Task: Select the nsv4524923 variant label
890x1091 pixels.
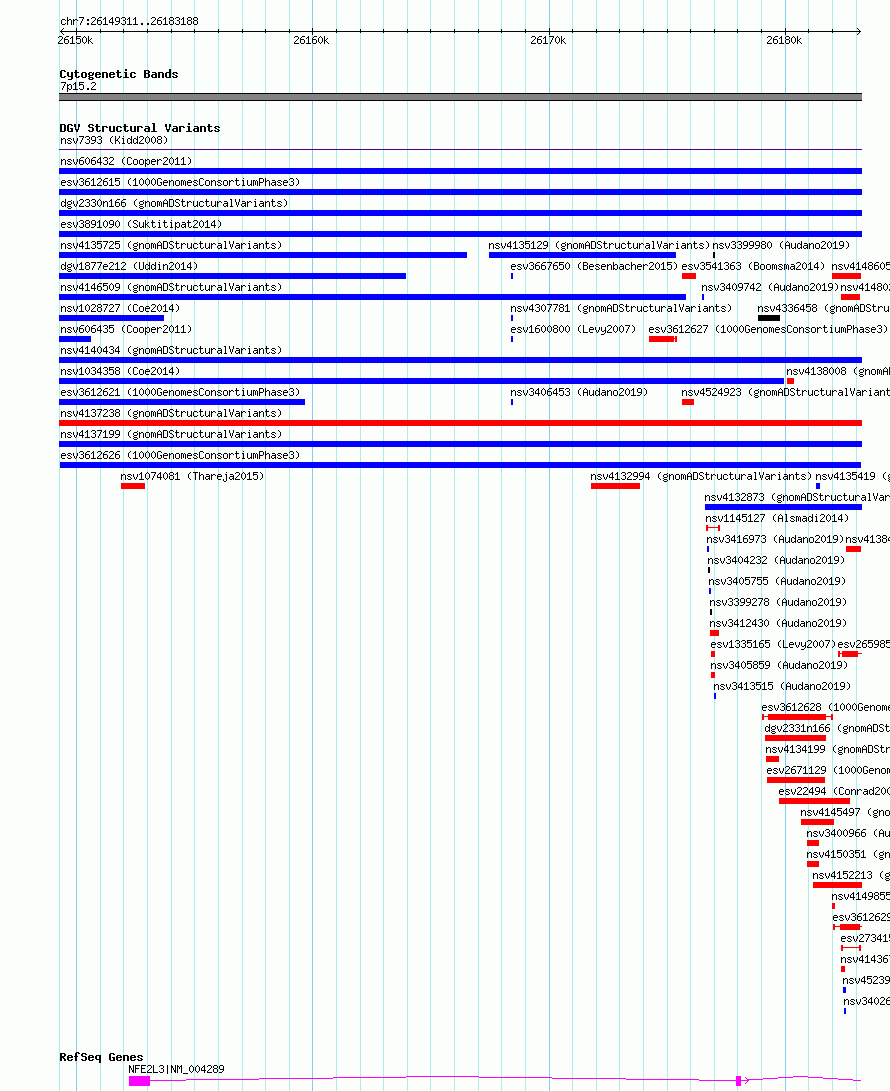Action: (786, 392)
